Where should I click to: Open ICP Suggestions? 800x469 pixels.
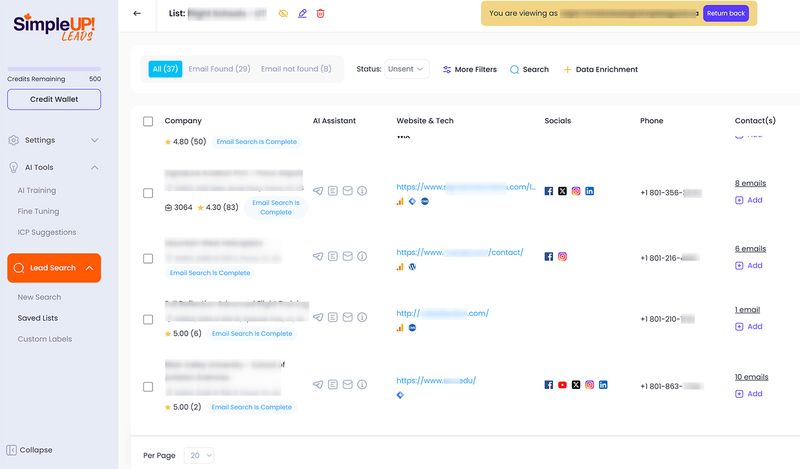(46, 232)
